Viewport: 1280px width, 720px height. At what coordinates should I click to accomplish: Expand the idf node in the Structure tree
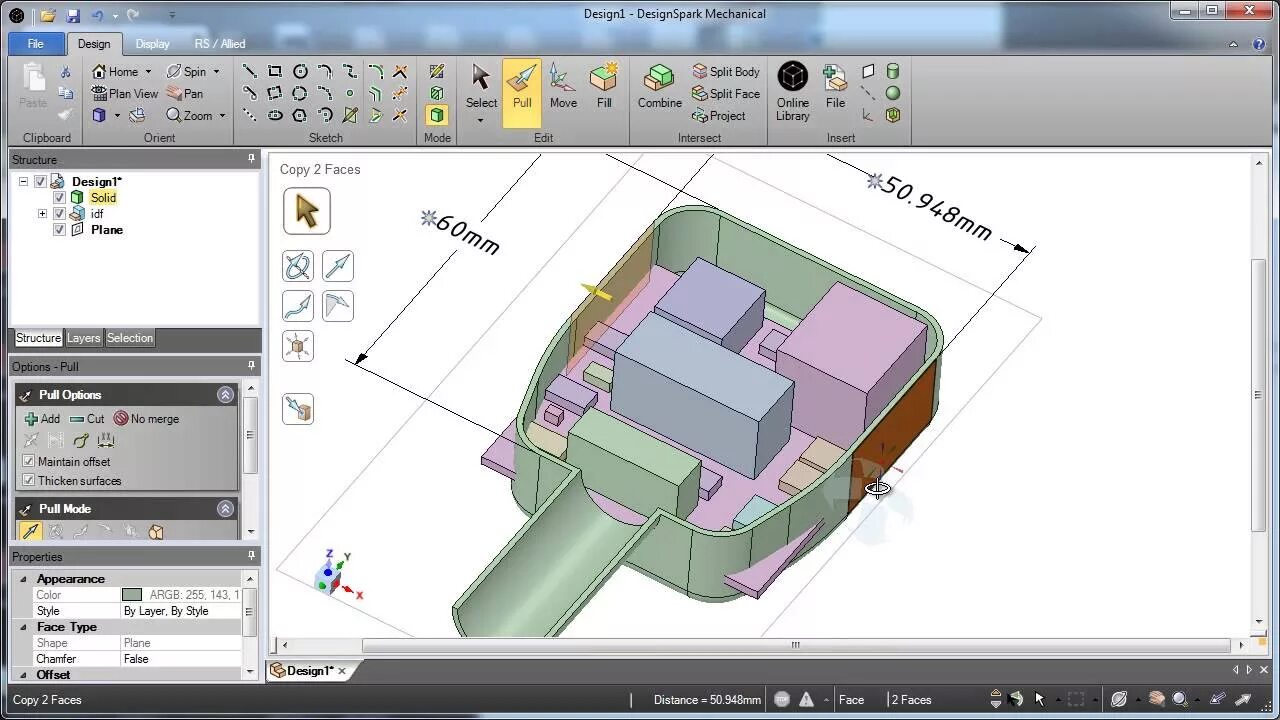(42, 213)
